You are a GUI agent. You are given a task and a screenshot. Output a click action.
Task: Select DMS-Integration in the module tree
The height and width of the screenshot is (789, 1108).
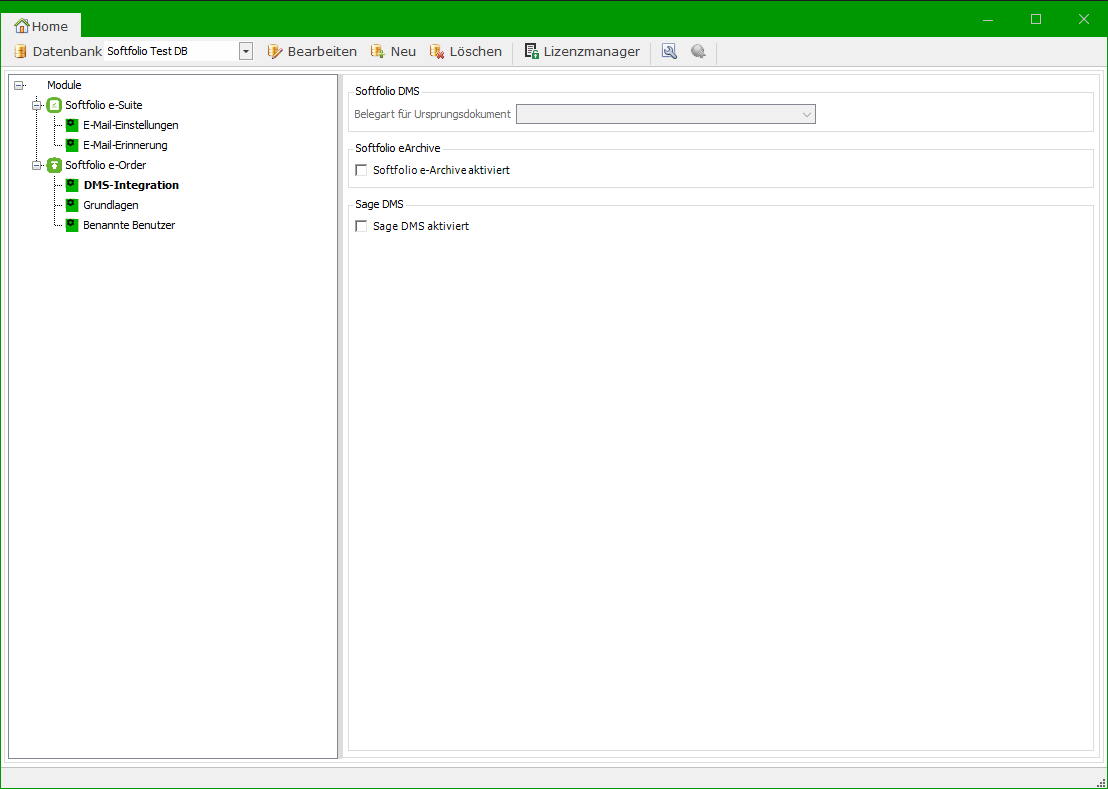point(131,185)
